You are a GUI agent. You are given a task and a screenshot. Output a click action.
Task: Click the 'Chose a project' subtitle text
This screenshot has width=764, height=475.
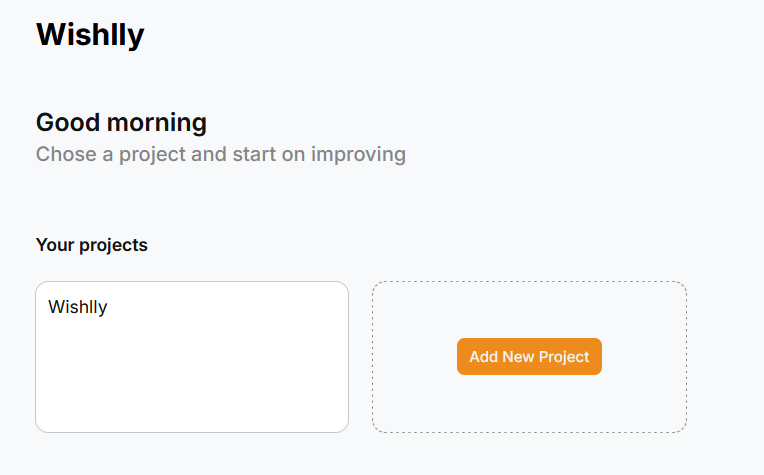tap(220, 155)
